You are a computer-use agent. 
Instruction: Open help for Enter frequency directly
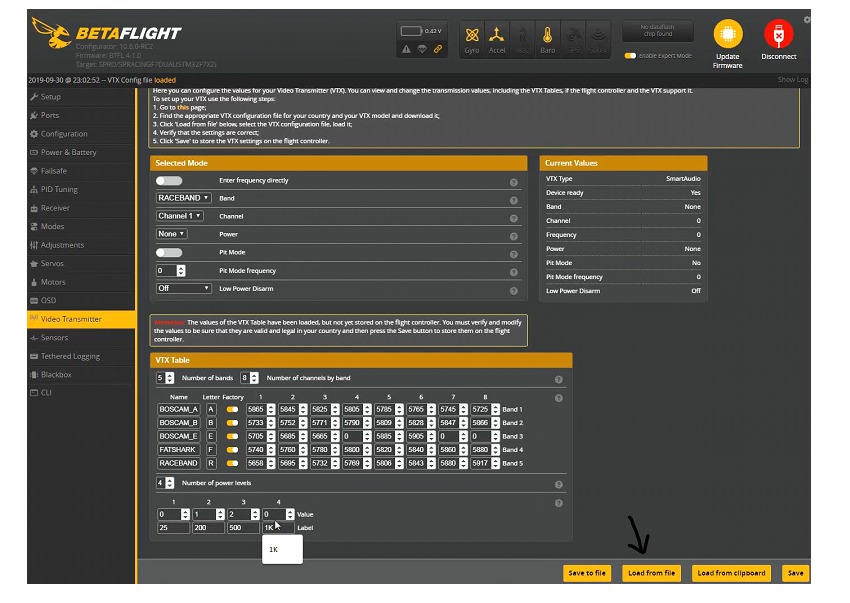(513, 183)
